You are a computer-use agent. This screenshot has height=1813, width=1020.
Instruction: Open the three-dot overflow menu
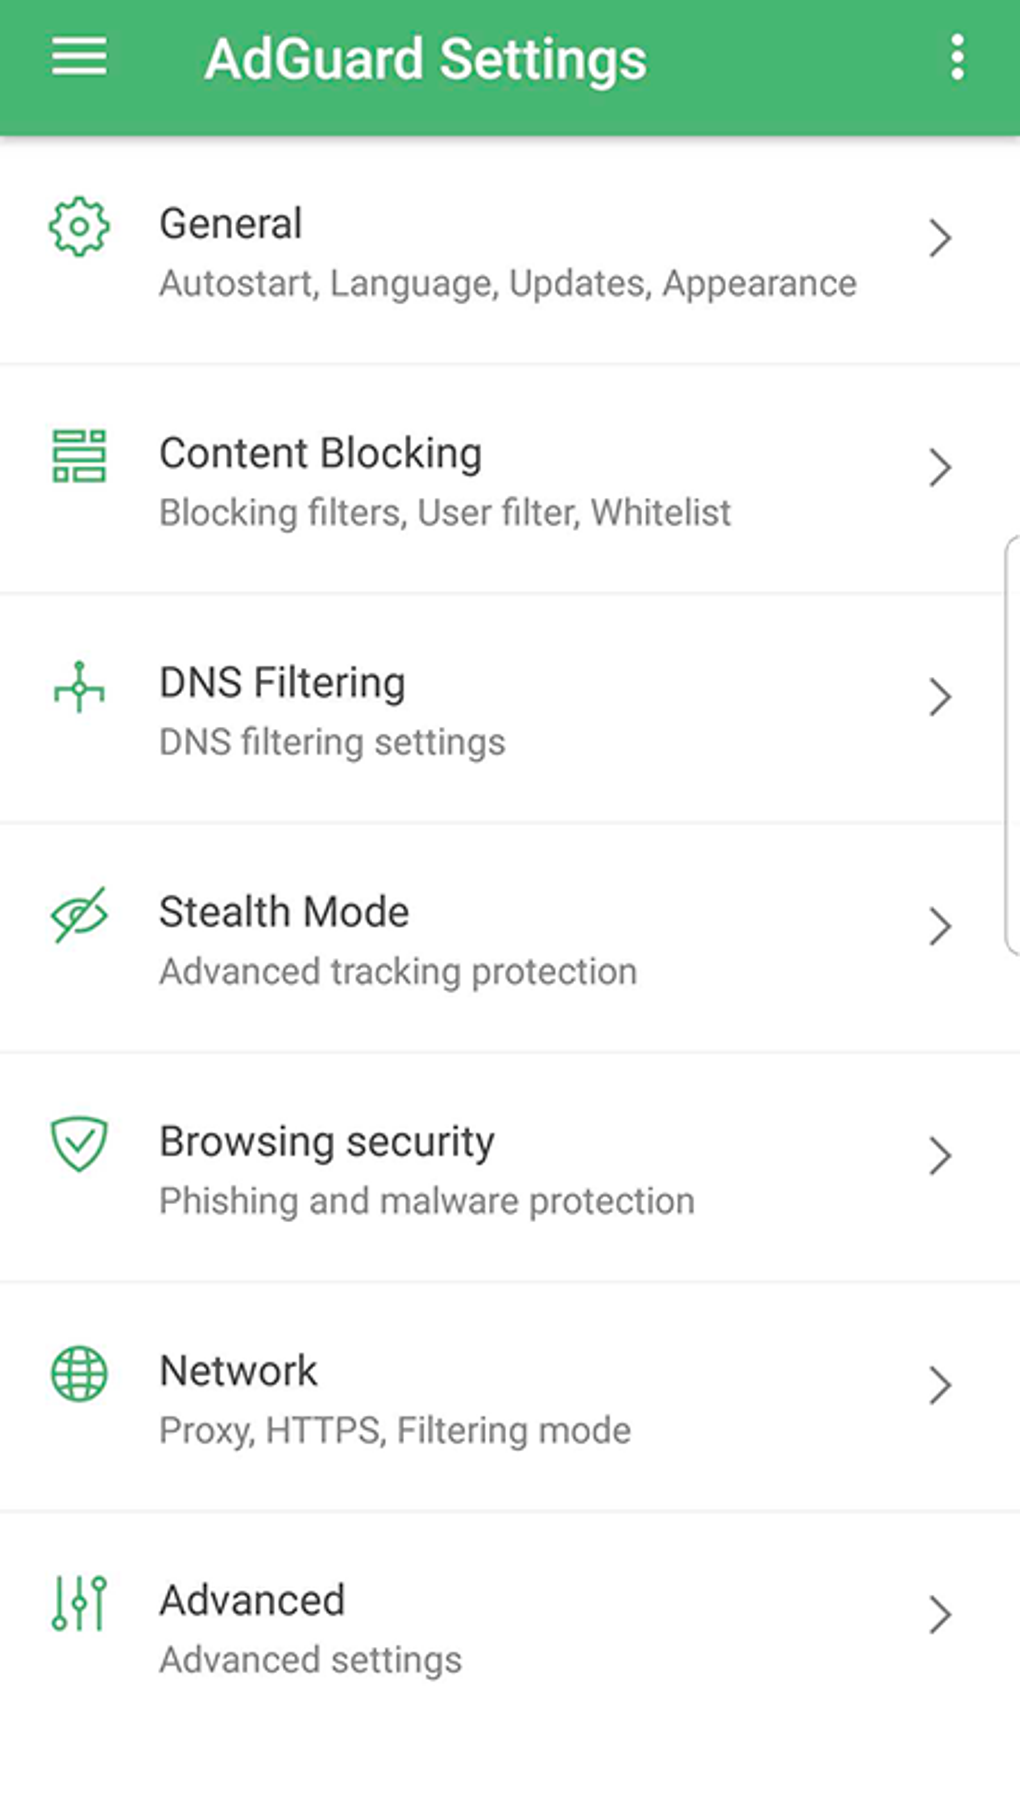pyautogui.click(x=957, y=57)
